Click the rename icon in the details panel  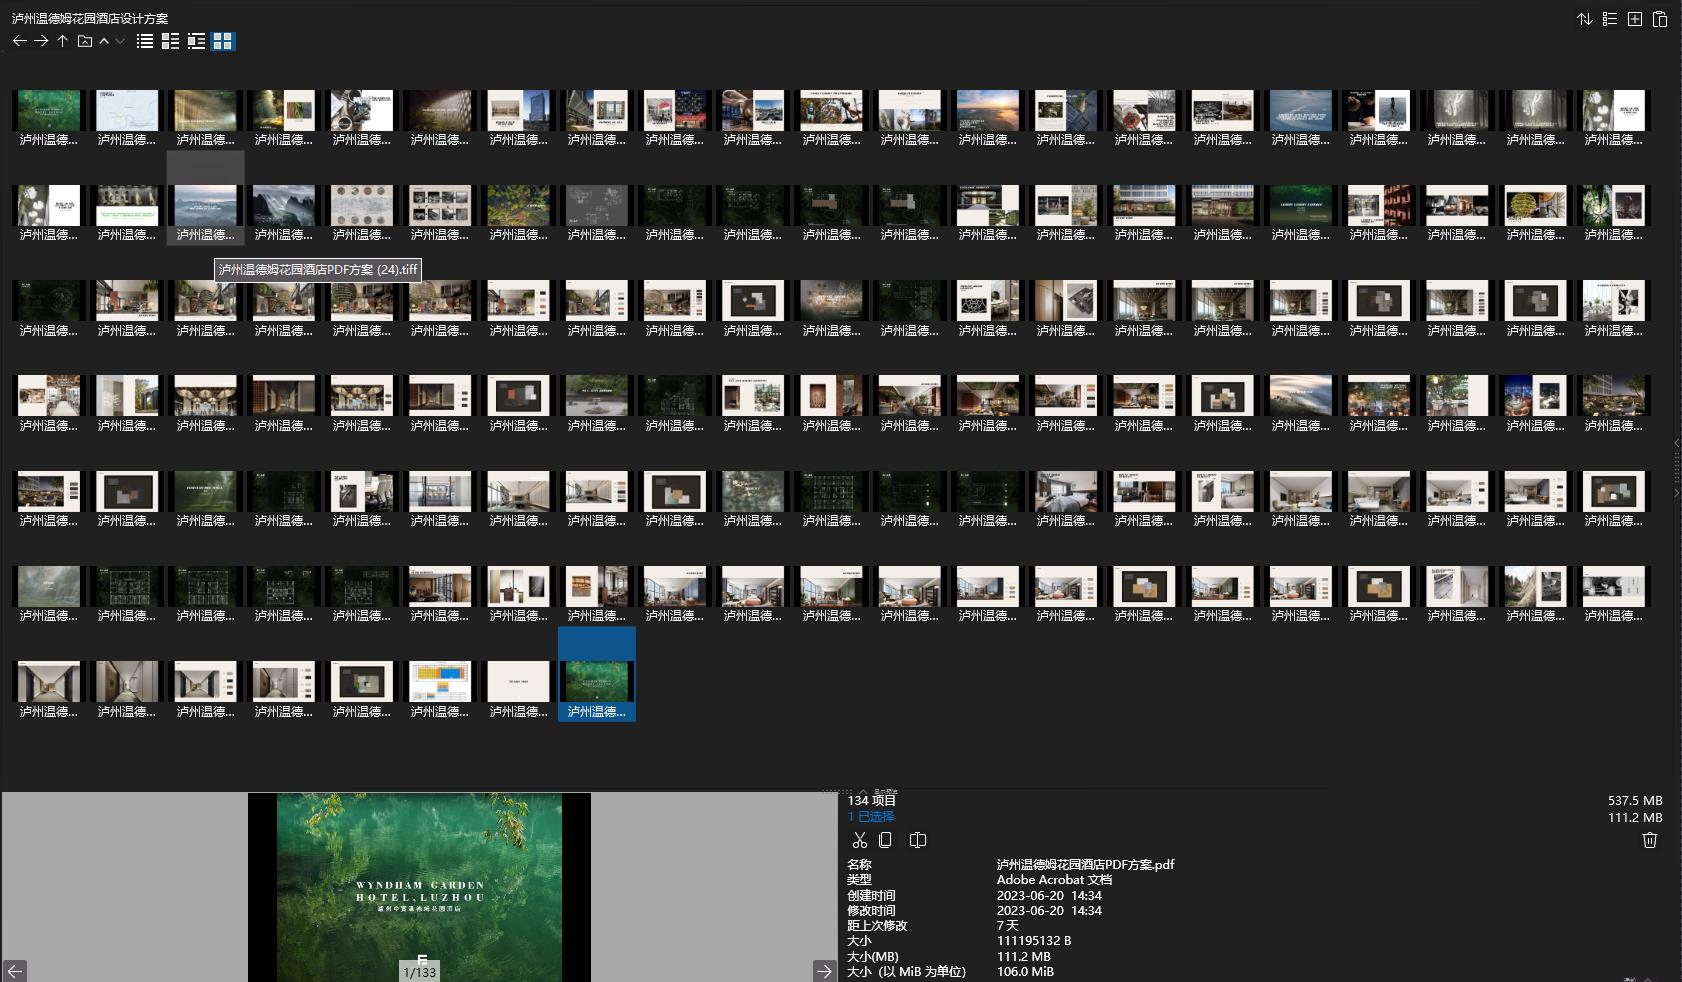918,840
